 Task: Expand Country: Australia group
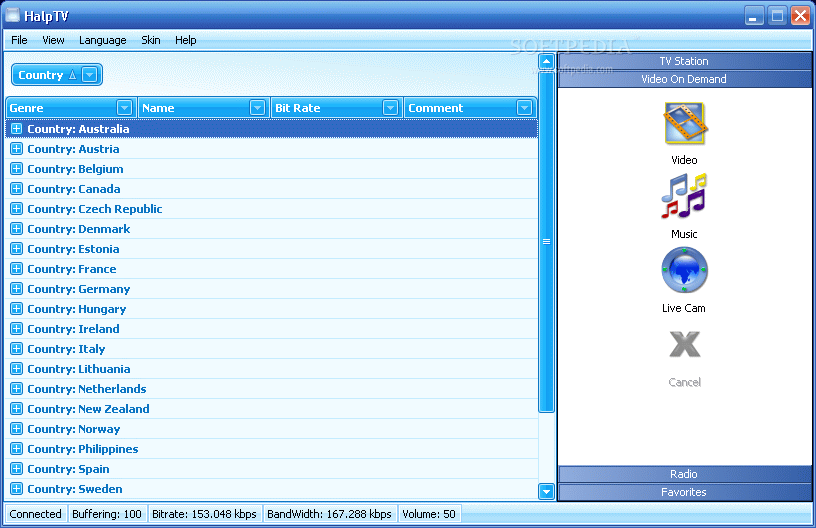[x=17, y=128]
